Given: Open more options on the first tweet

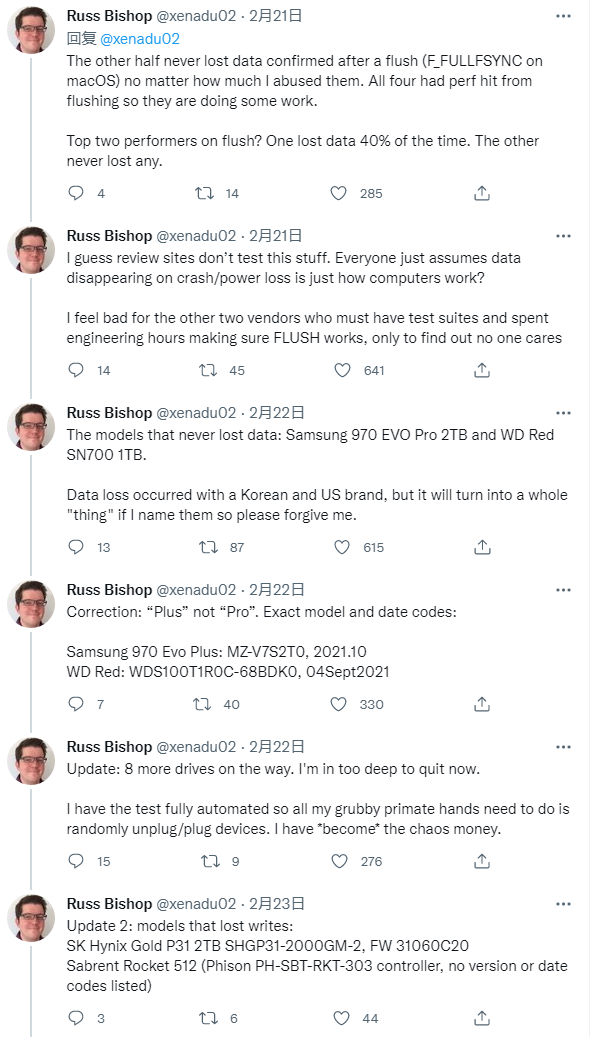Looking at the screenshot, I should [x=563, y=16].
